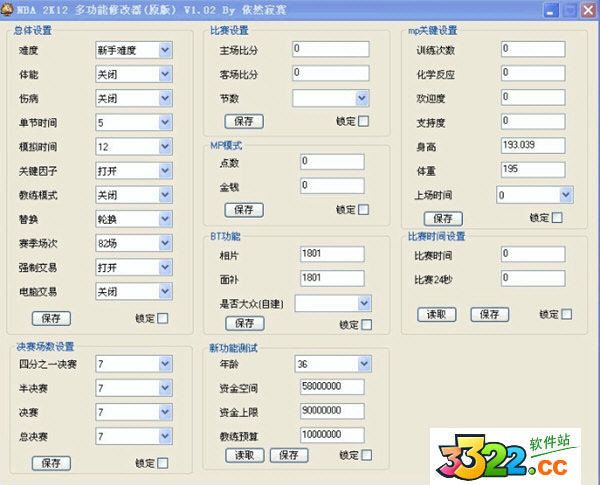Close the NBA 2K12 修改器 window
This screenshot has width=600, height=485.
588,10
